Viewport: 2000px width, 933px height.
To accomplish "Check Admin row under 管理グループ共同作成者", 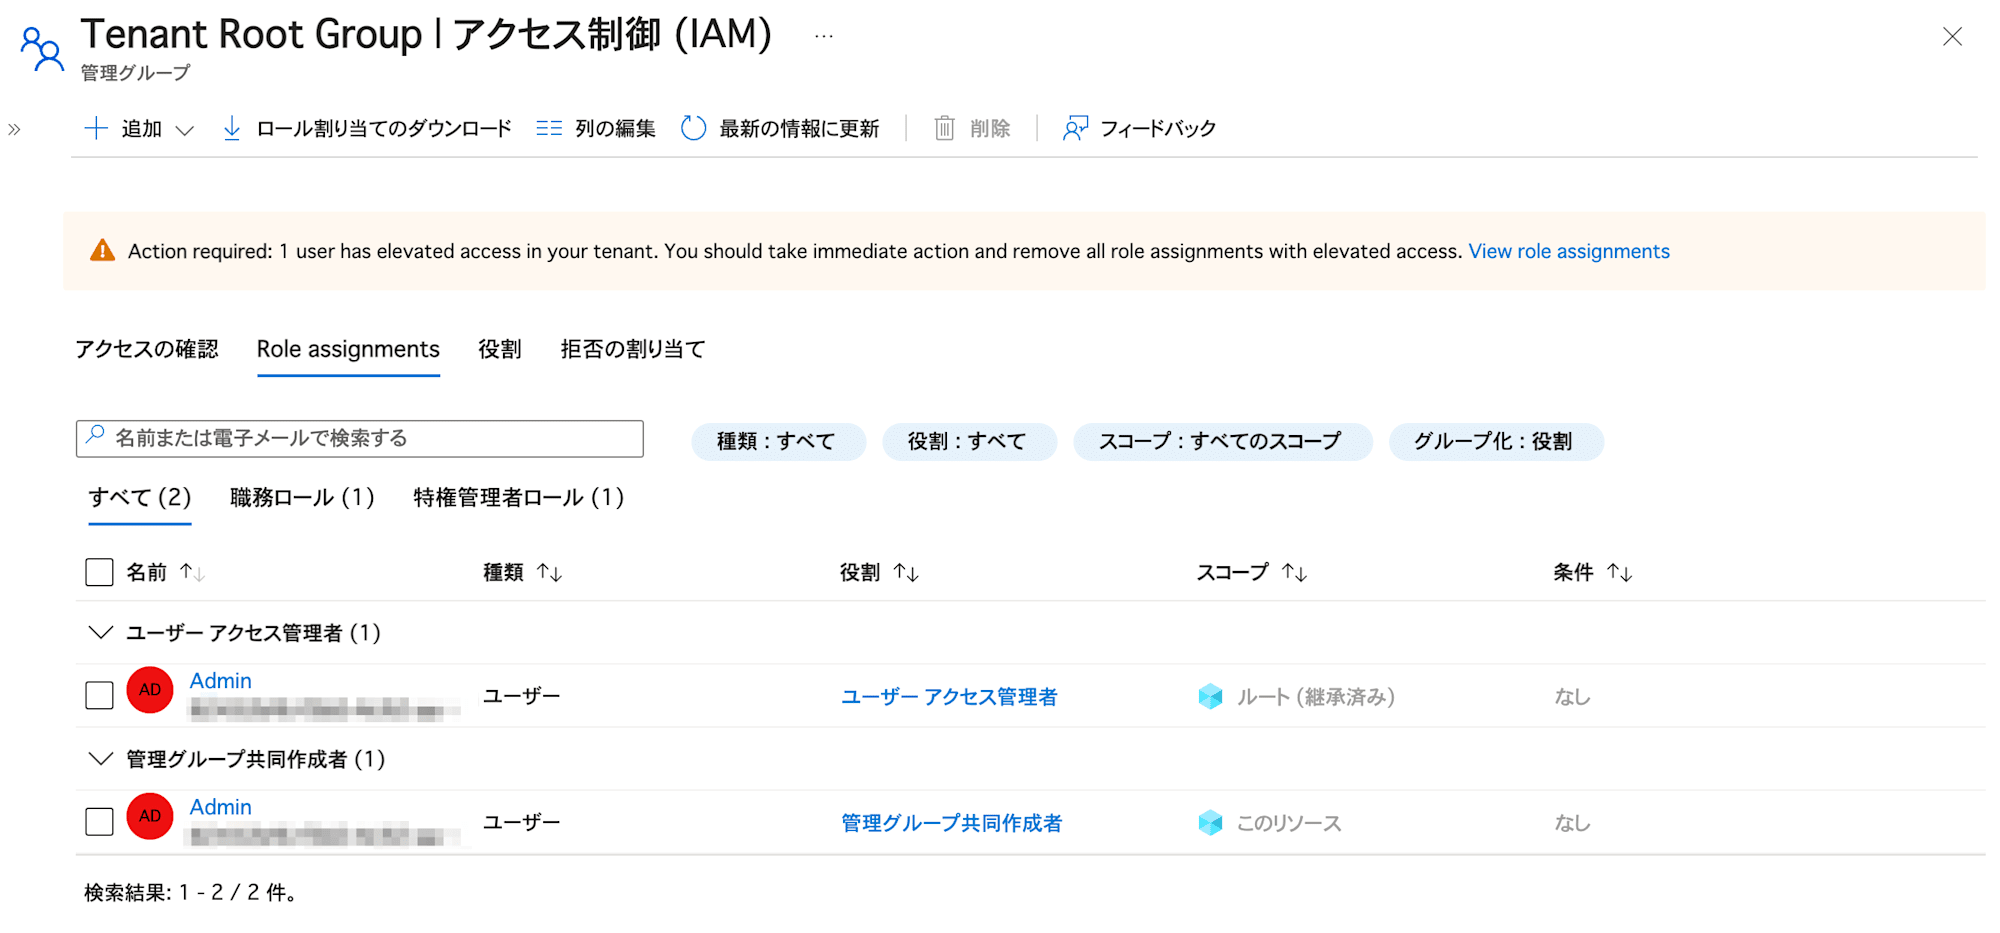I will click(100, 821).
